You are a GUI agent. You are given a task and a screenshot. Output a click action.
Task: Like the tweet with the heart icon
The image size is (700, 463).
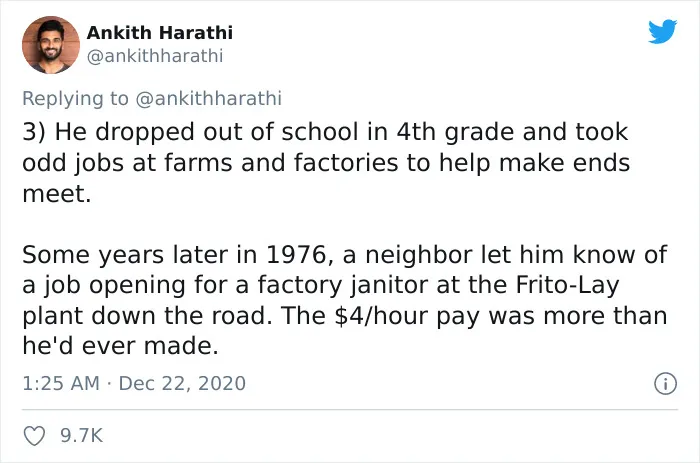click(34, 436)
